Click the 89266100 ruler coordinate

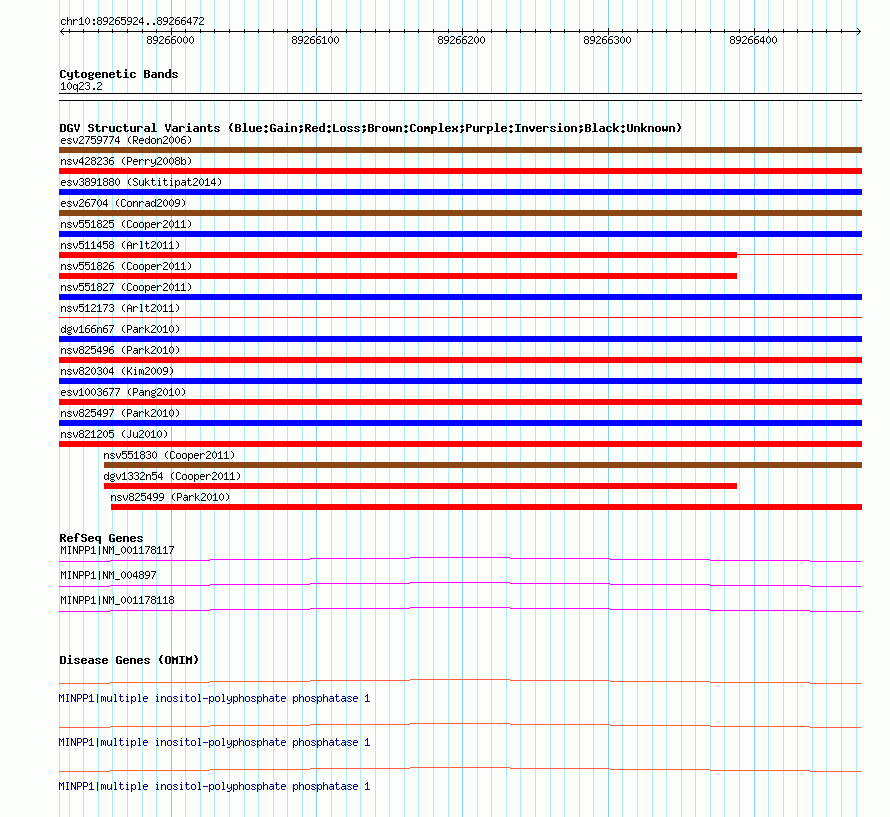coord(316,40)
